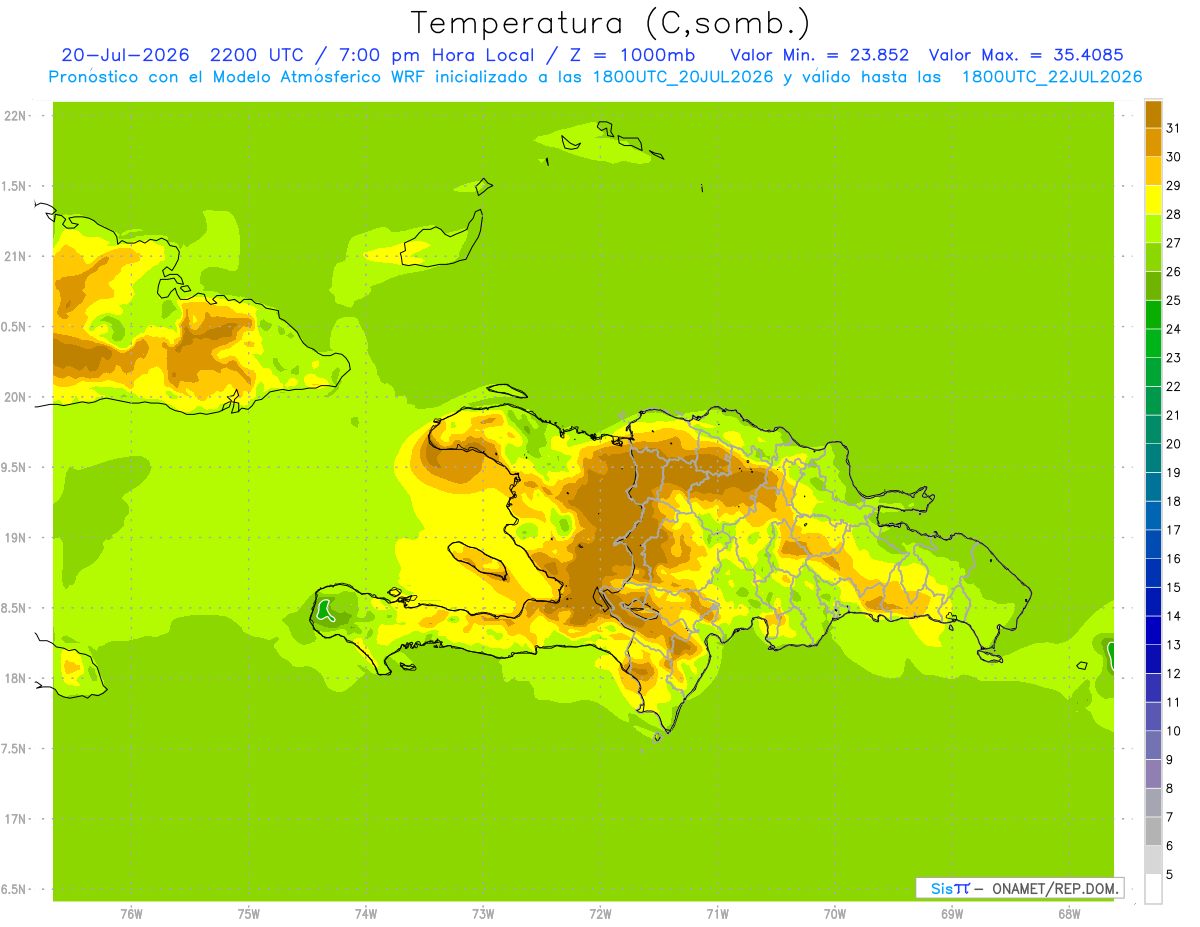Select the date '20-Jul-2026' in header

[x=125, y=55]
